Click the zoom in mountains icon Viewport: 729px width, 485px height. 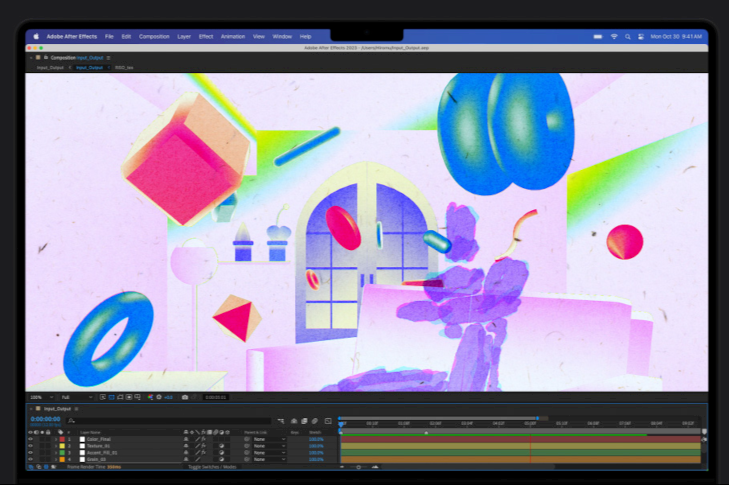[x=375, y=466]
